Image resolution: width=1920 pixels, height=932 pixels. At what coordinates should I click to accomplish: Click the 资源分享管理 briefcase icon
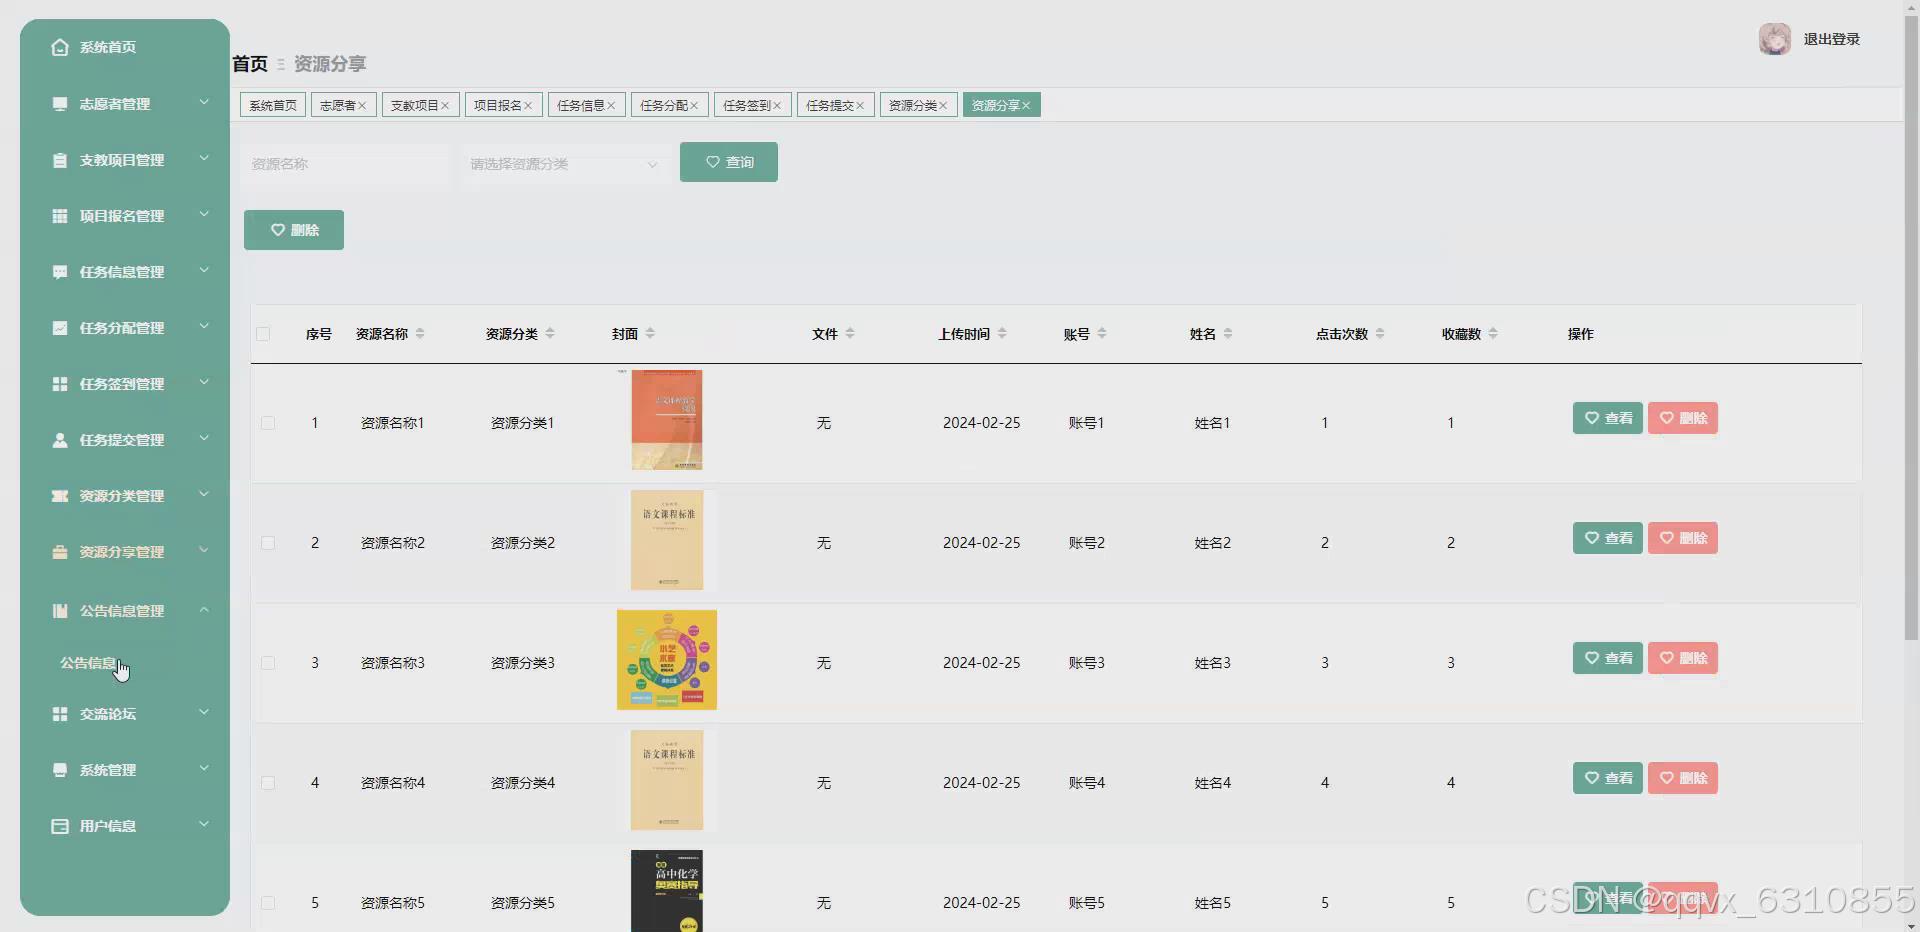[60, 552]
